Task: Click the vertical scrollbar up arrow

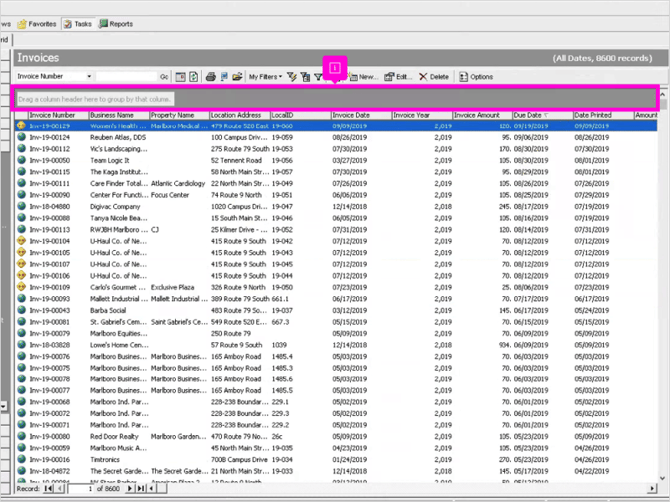Action: click(662, 94)
